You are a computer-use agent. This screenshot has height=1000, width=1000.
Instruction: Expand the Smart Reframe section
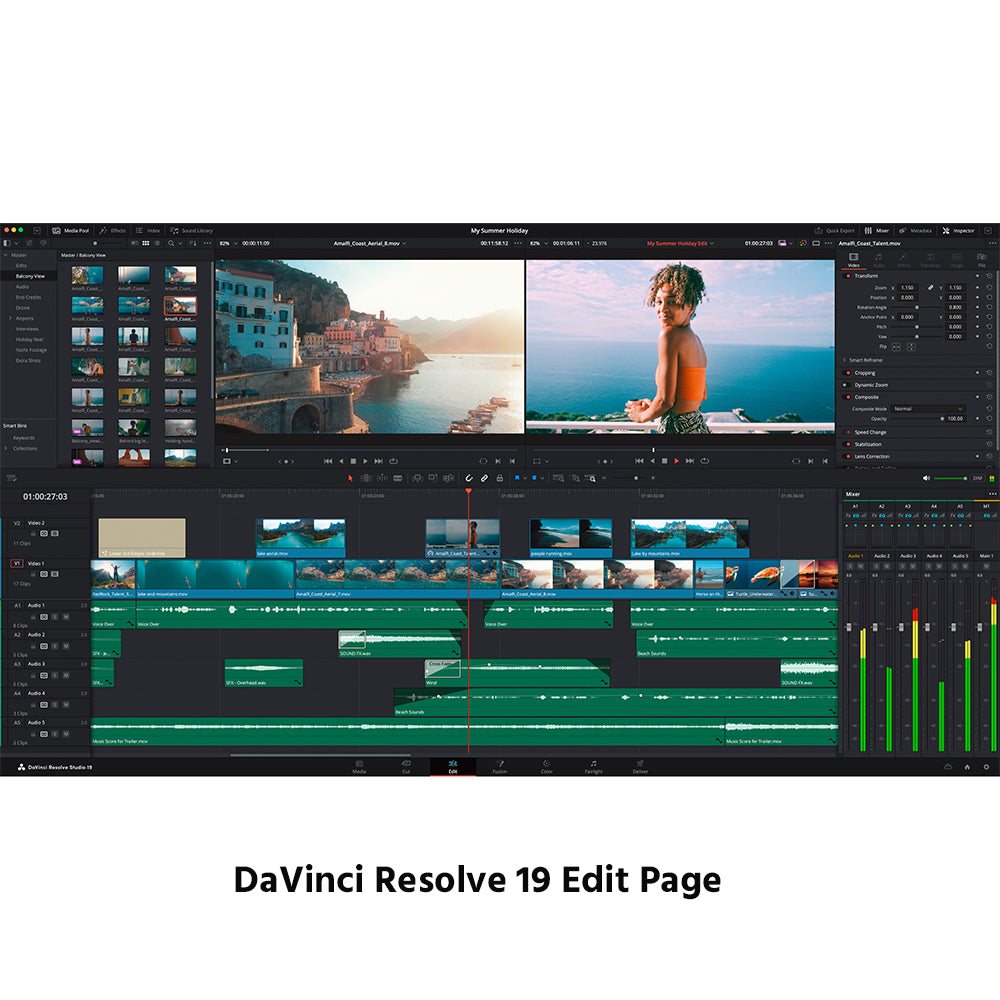click(x=845, y=360)
